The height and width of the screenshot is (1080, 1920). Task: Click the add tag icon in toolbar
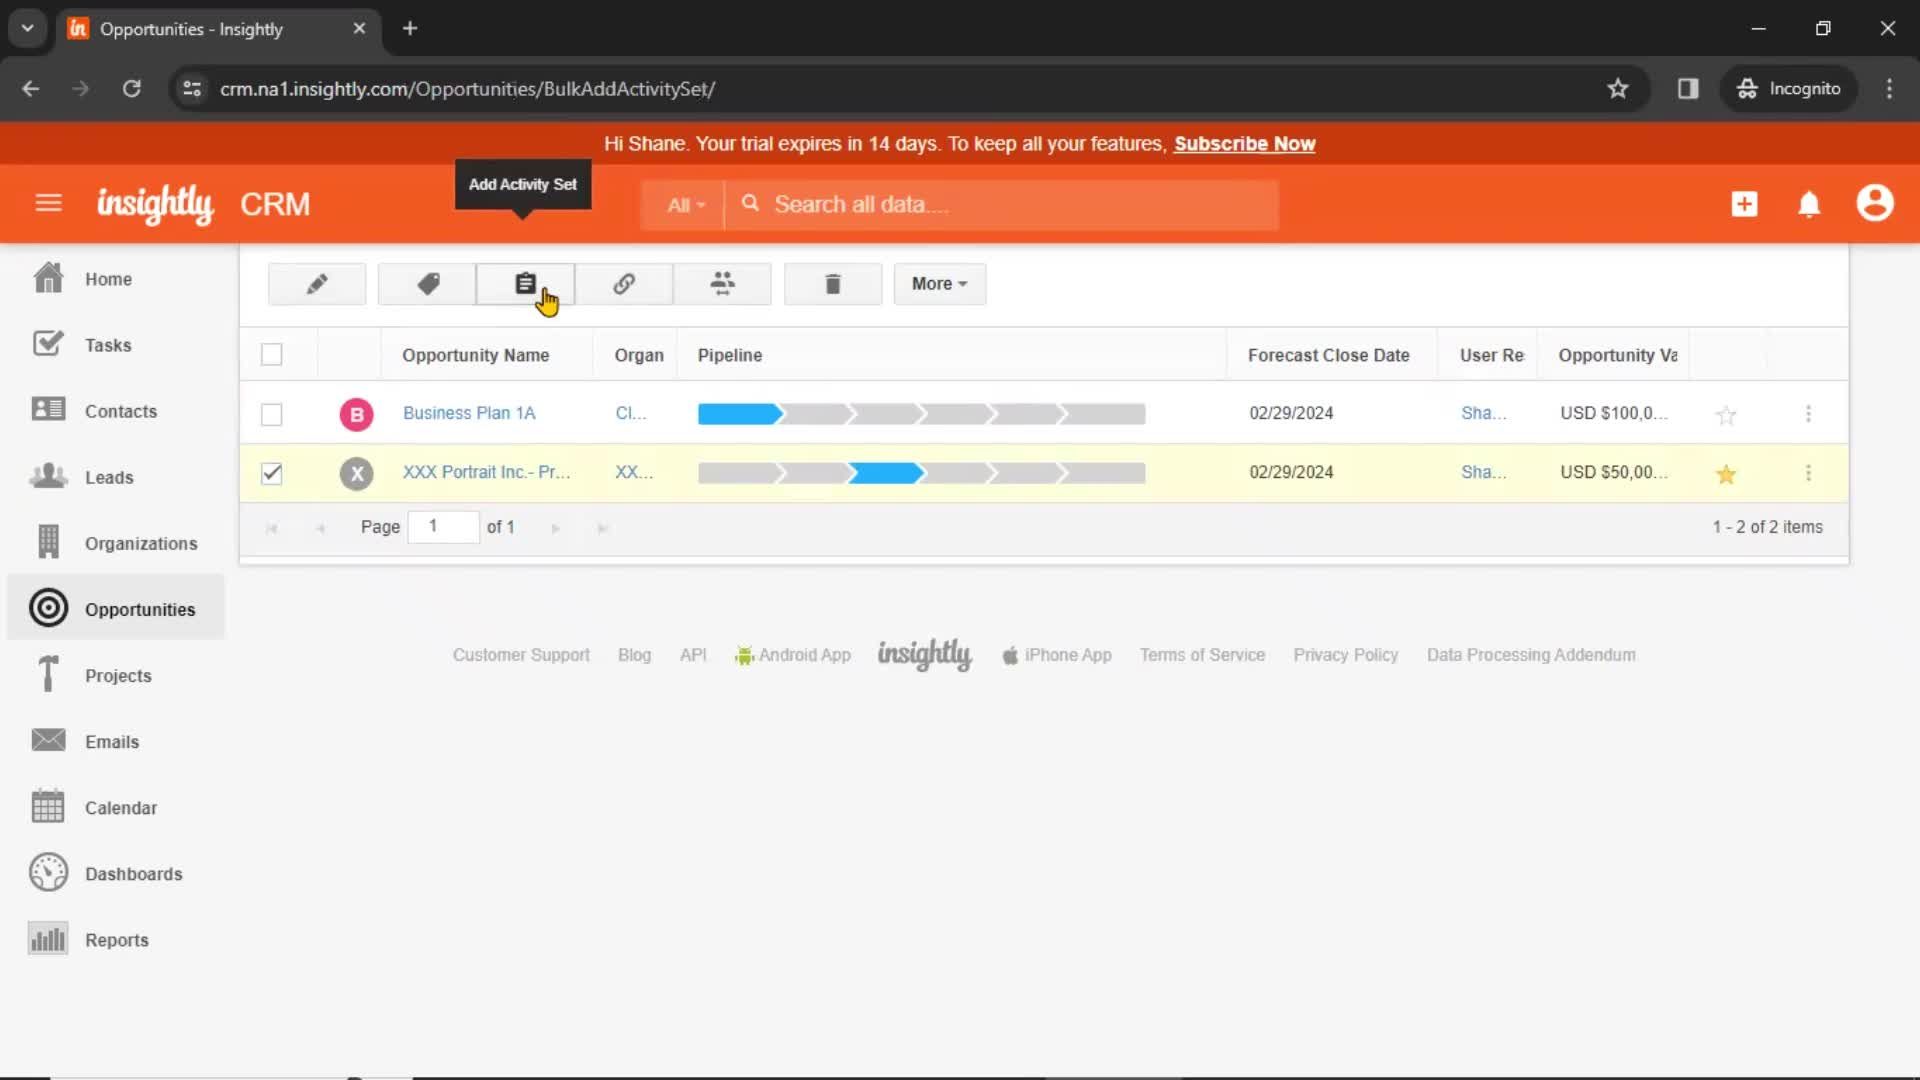tap(427, 284)
